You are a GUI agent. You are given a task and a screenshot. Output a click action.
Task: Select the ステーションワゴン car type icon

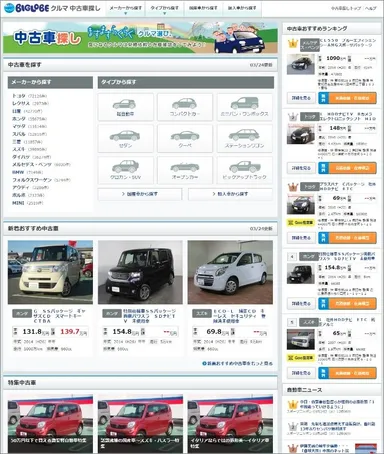click(x=244, y=139)
